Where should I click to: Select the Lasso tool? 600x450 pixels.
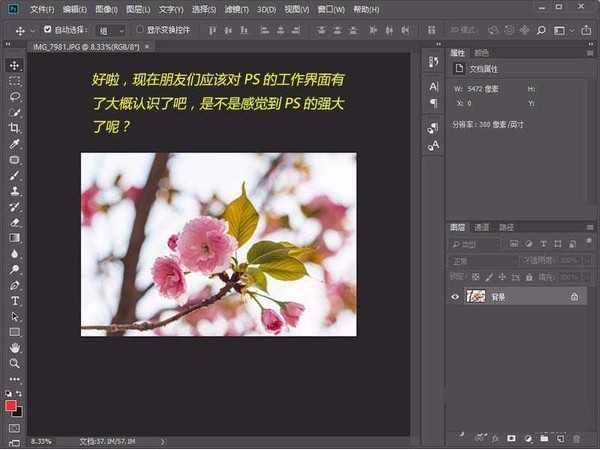click(x=14, y=97)
